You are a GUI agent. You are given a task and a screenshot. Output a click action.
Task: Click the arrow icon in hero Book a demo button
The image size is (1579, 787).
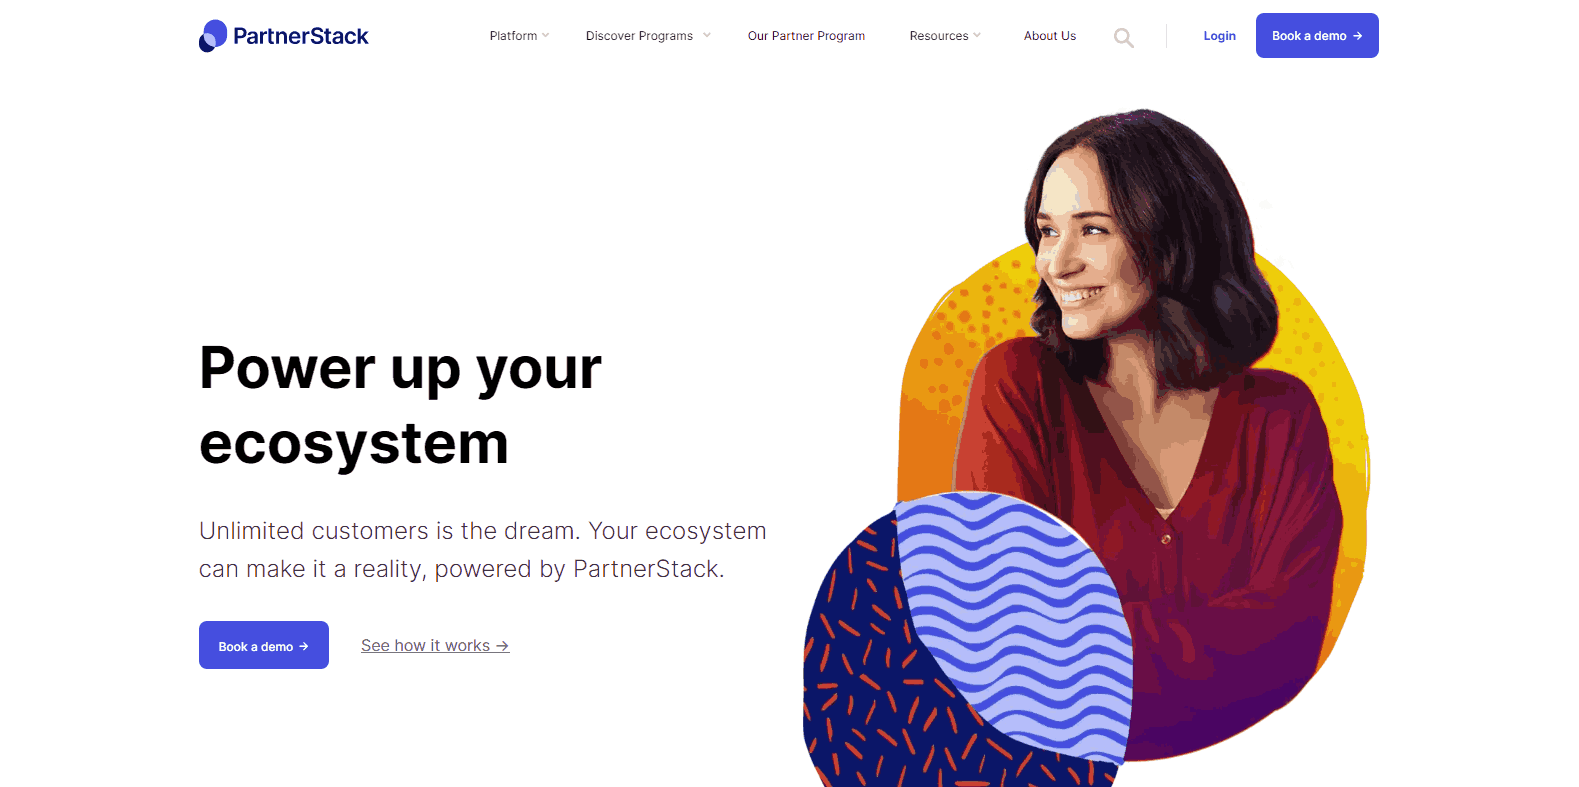304,647
